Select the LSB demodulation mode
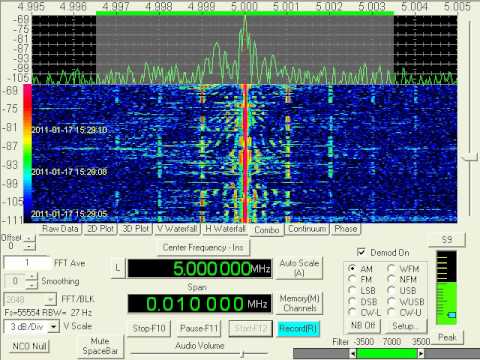This screenshot has width=480, height=360. point(352,290)
